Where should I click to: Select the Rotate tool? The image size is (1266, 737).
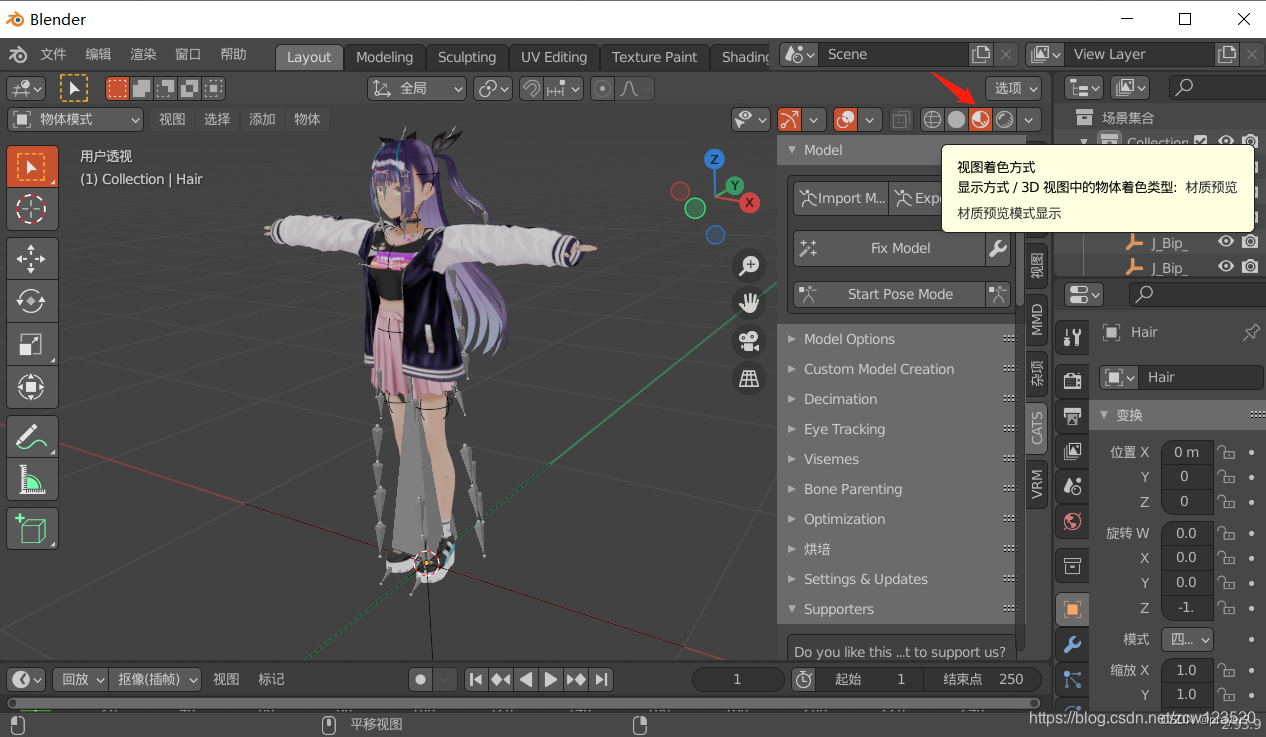[x=32, y=301]
